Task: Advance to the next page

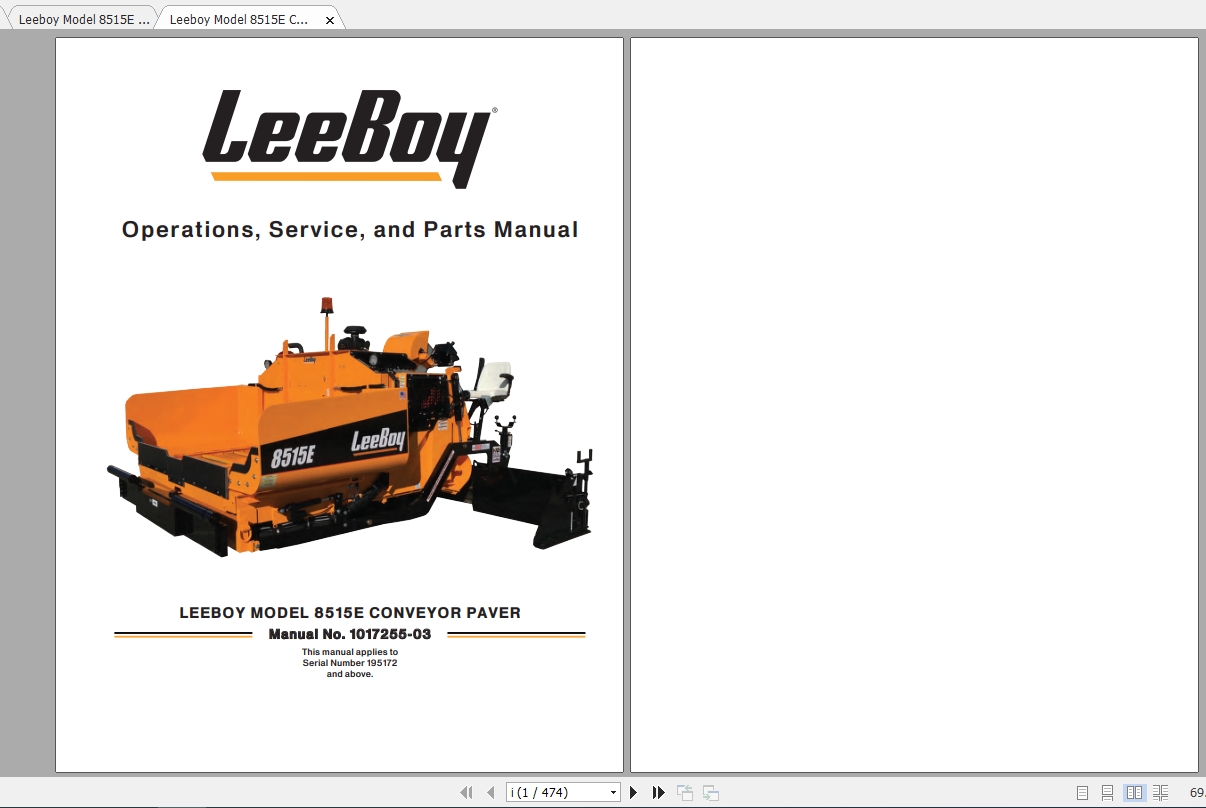Action: 634,791
